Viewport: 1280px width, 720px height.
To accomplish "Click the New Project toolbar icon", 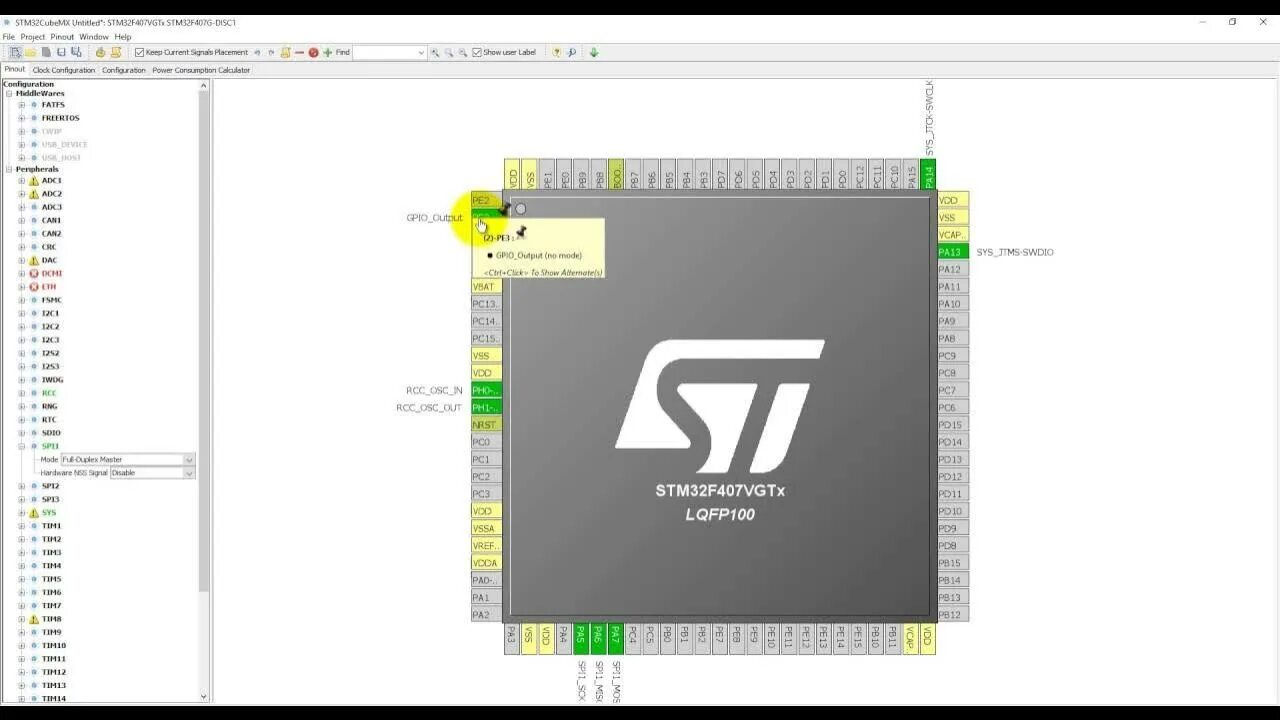I will point(15,52).
